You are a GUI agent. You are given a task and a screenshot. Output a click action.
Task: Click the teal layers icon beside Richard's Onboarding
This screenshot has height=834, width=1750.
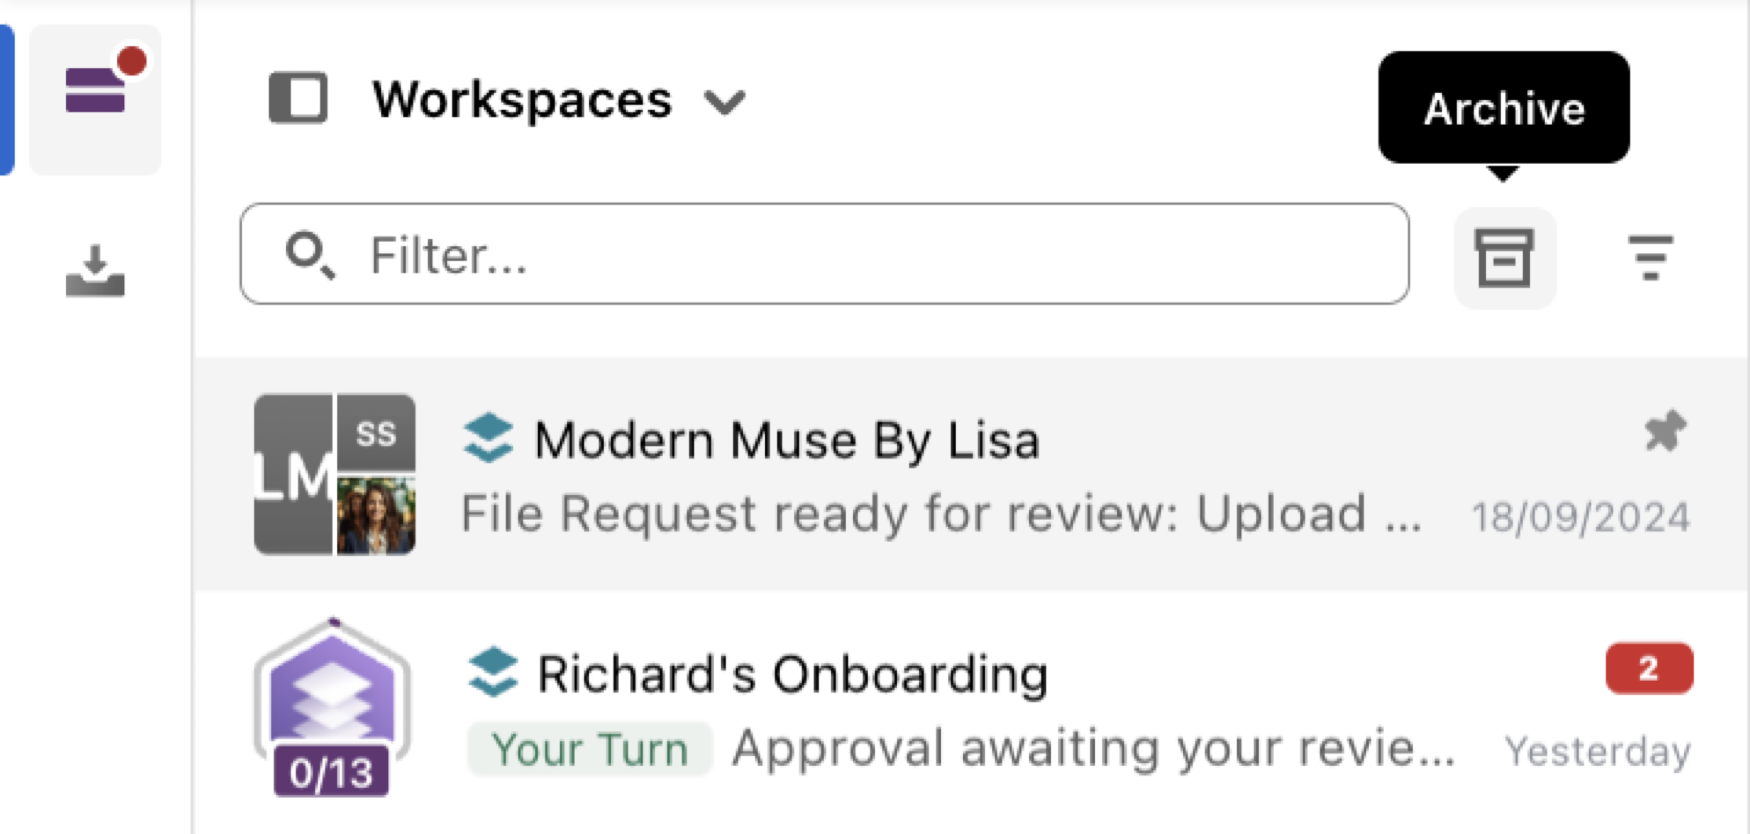coord(493,673)
